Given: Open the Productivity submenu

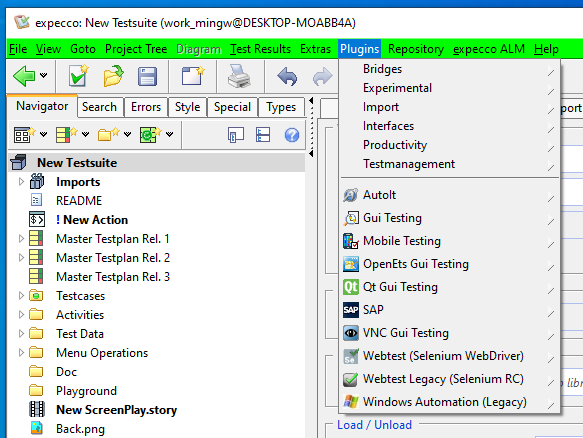Looking at the screenshot, I should point(449,145).
